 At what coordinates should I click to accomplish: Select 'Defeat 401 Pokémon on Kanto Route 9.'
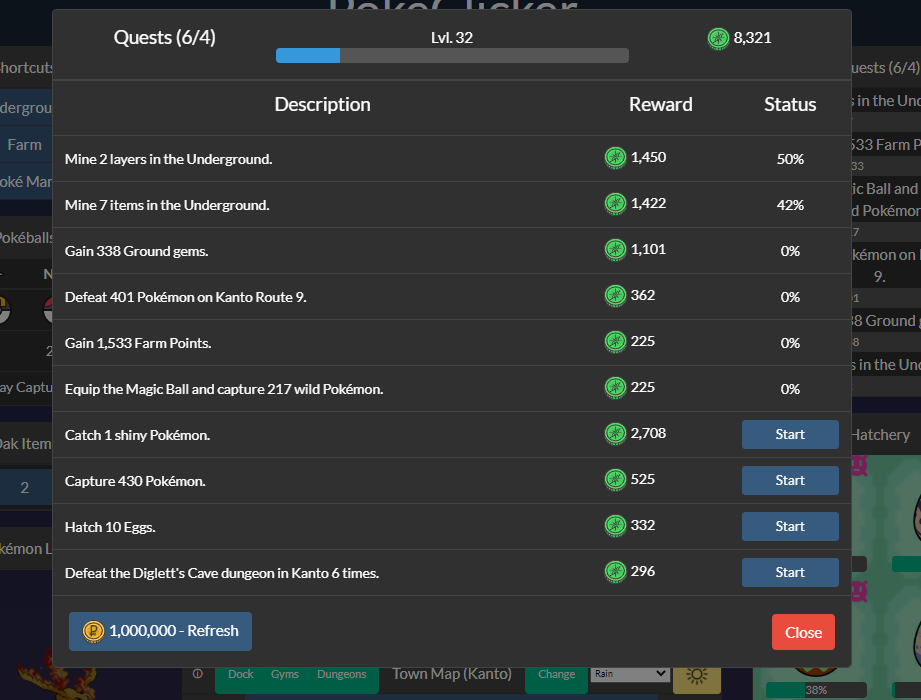[x=186, y=297]
